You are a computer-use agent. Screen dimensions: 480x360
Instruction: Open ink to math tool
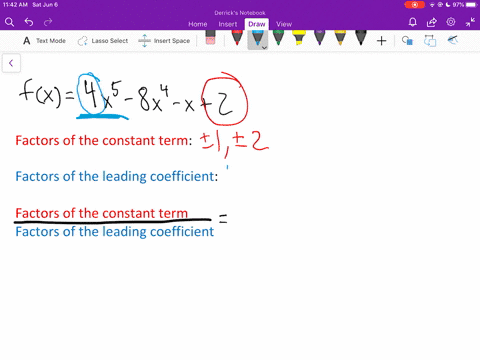coord(452,40)
